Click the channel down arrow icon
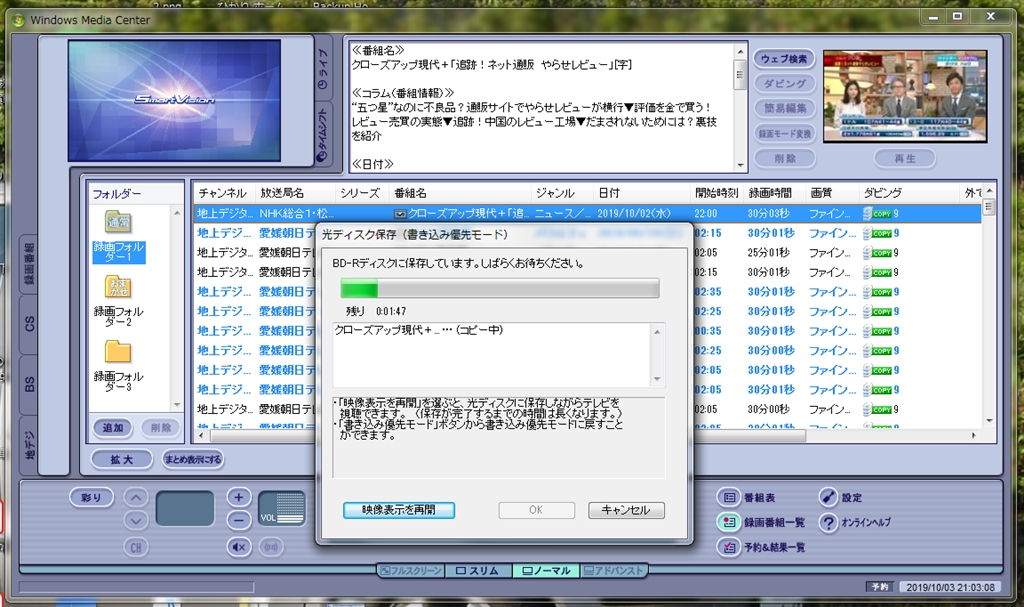 [136, 521]
